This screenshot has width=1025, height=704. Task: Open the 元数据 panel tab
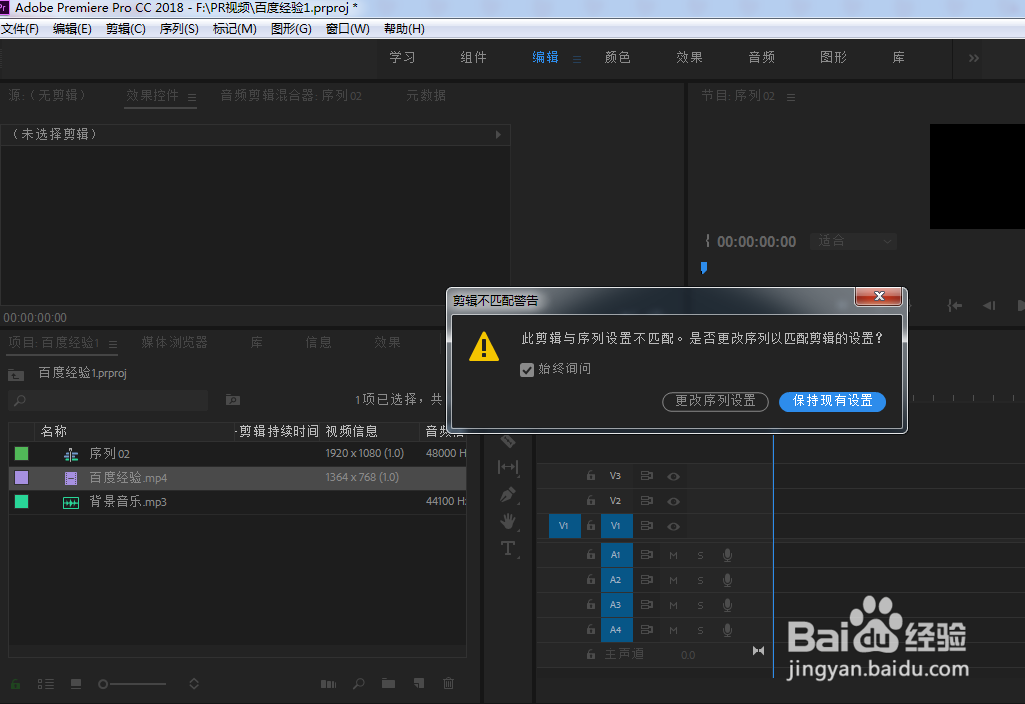click(x=426, y=95)
